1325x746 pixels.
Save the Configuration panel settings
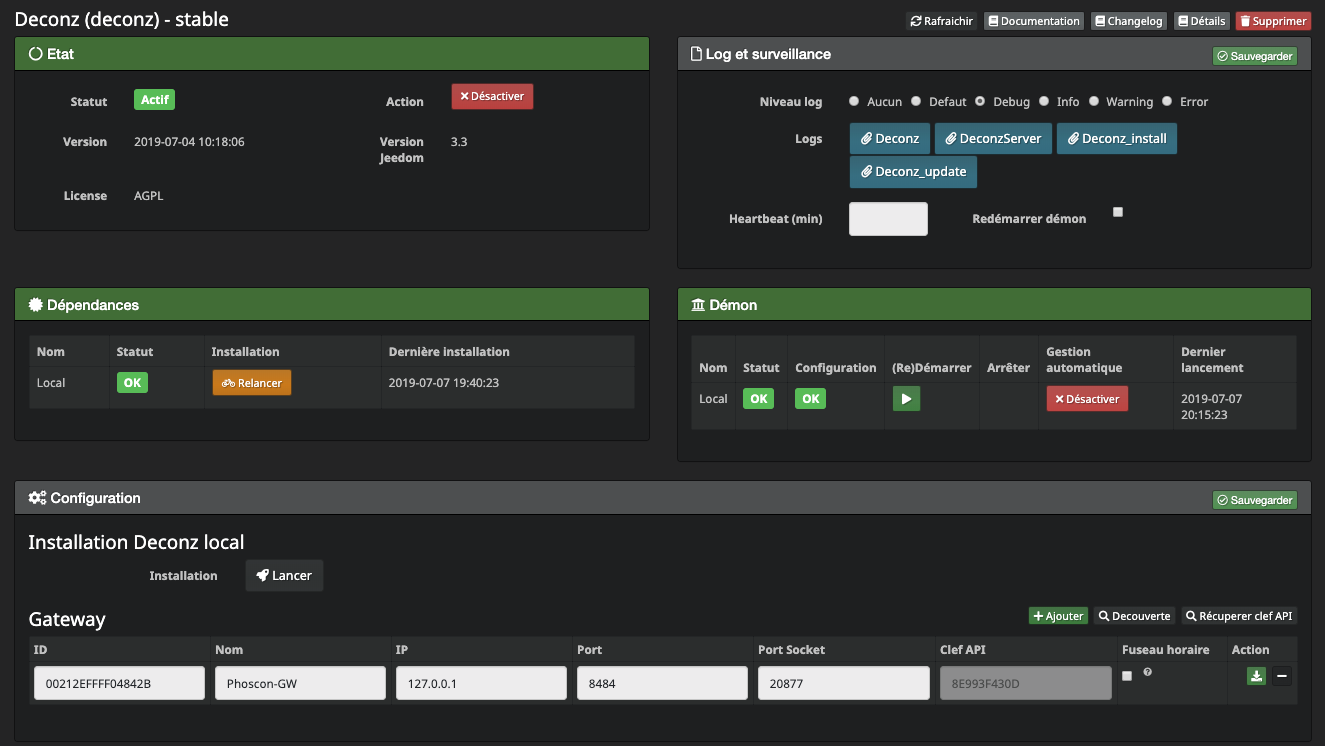click(x=1255, y=500)
